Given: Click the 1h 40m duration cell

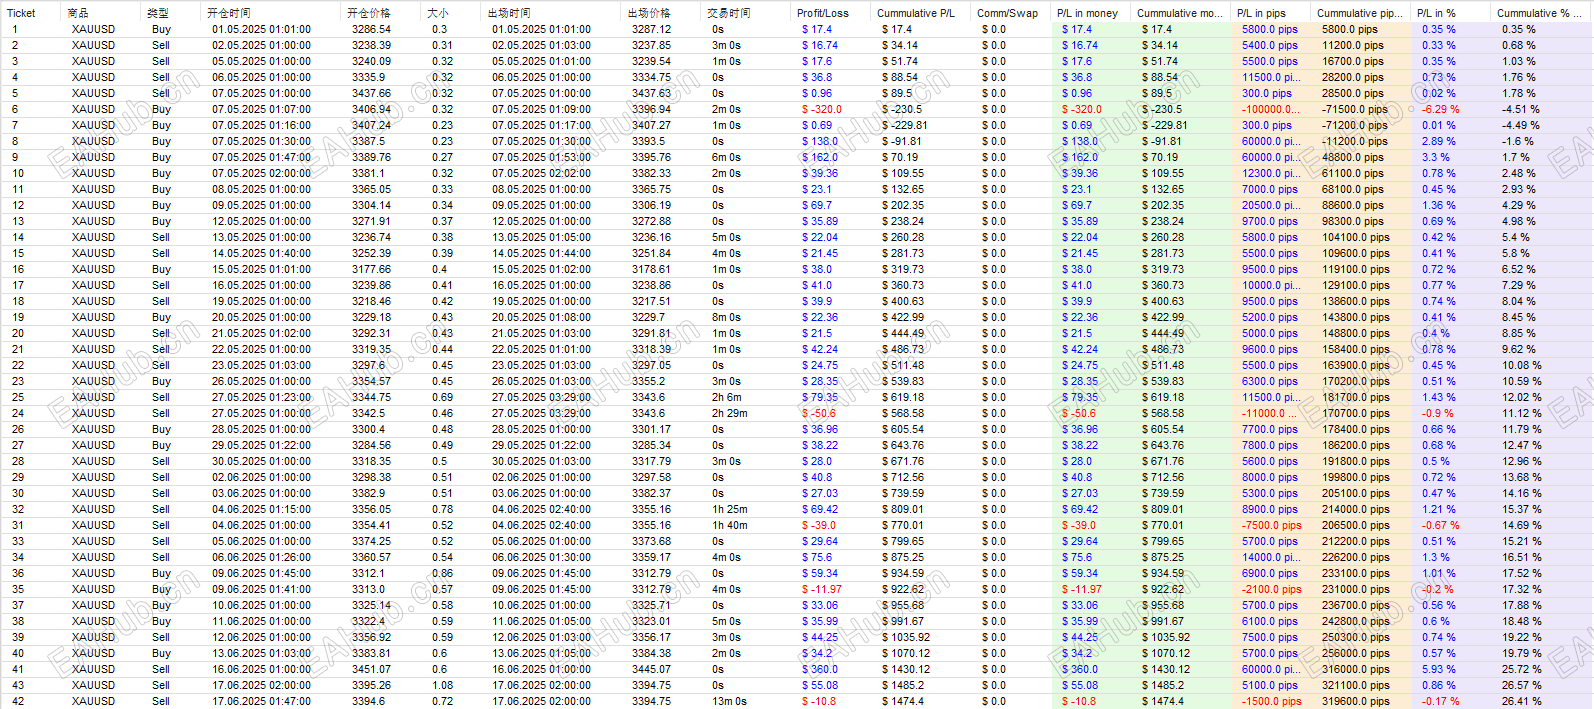Looking at the screenshot, I should (730, 525).
